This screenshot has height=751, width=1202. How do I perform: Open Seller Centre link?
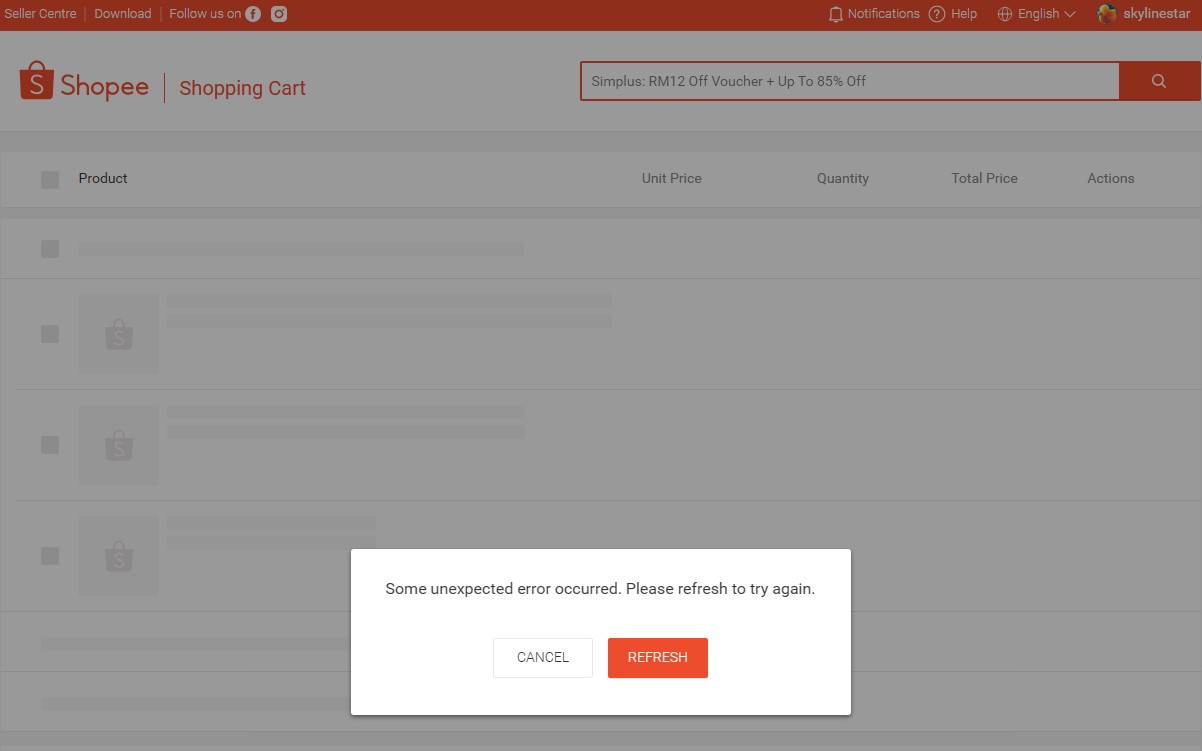pyautogui.click(x=40, y=14)
